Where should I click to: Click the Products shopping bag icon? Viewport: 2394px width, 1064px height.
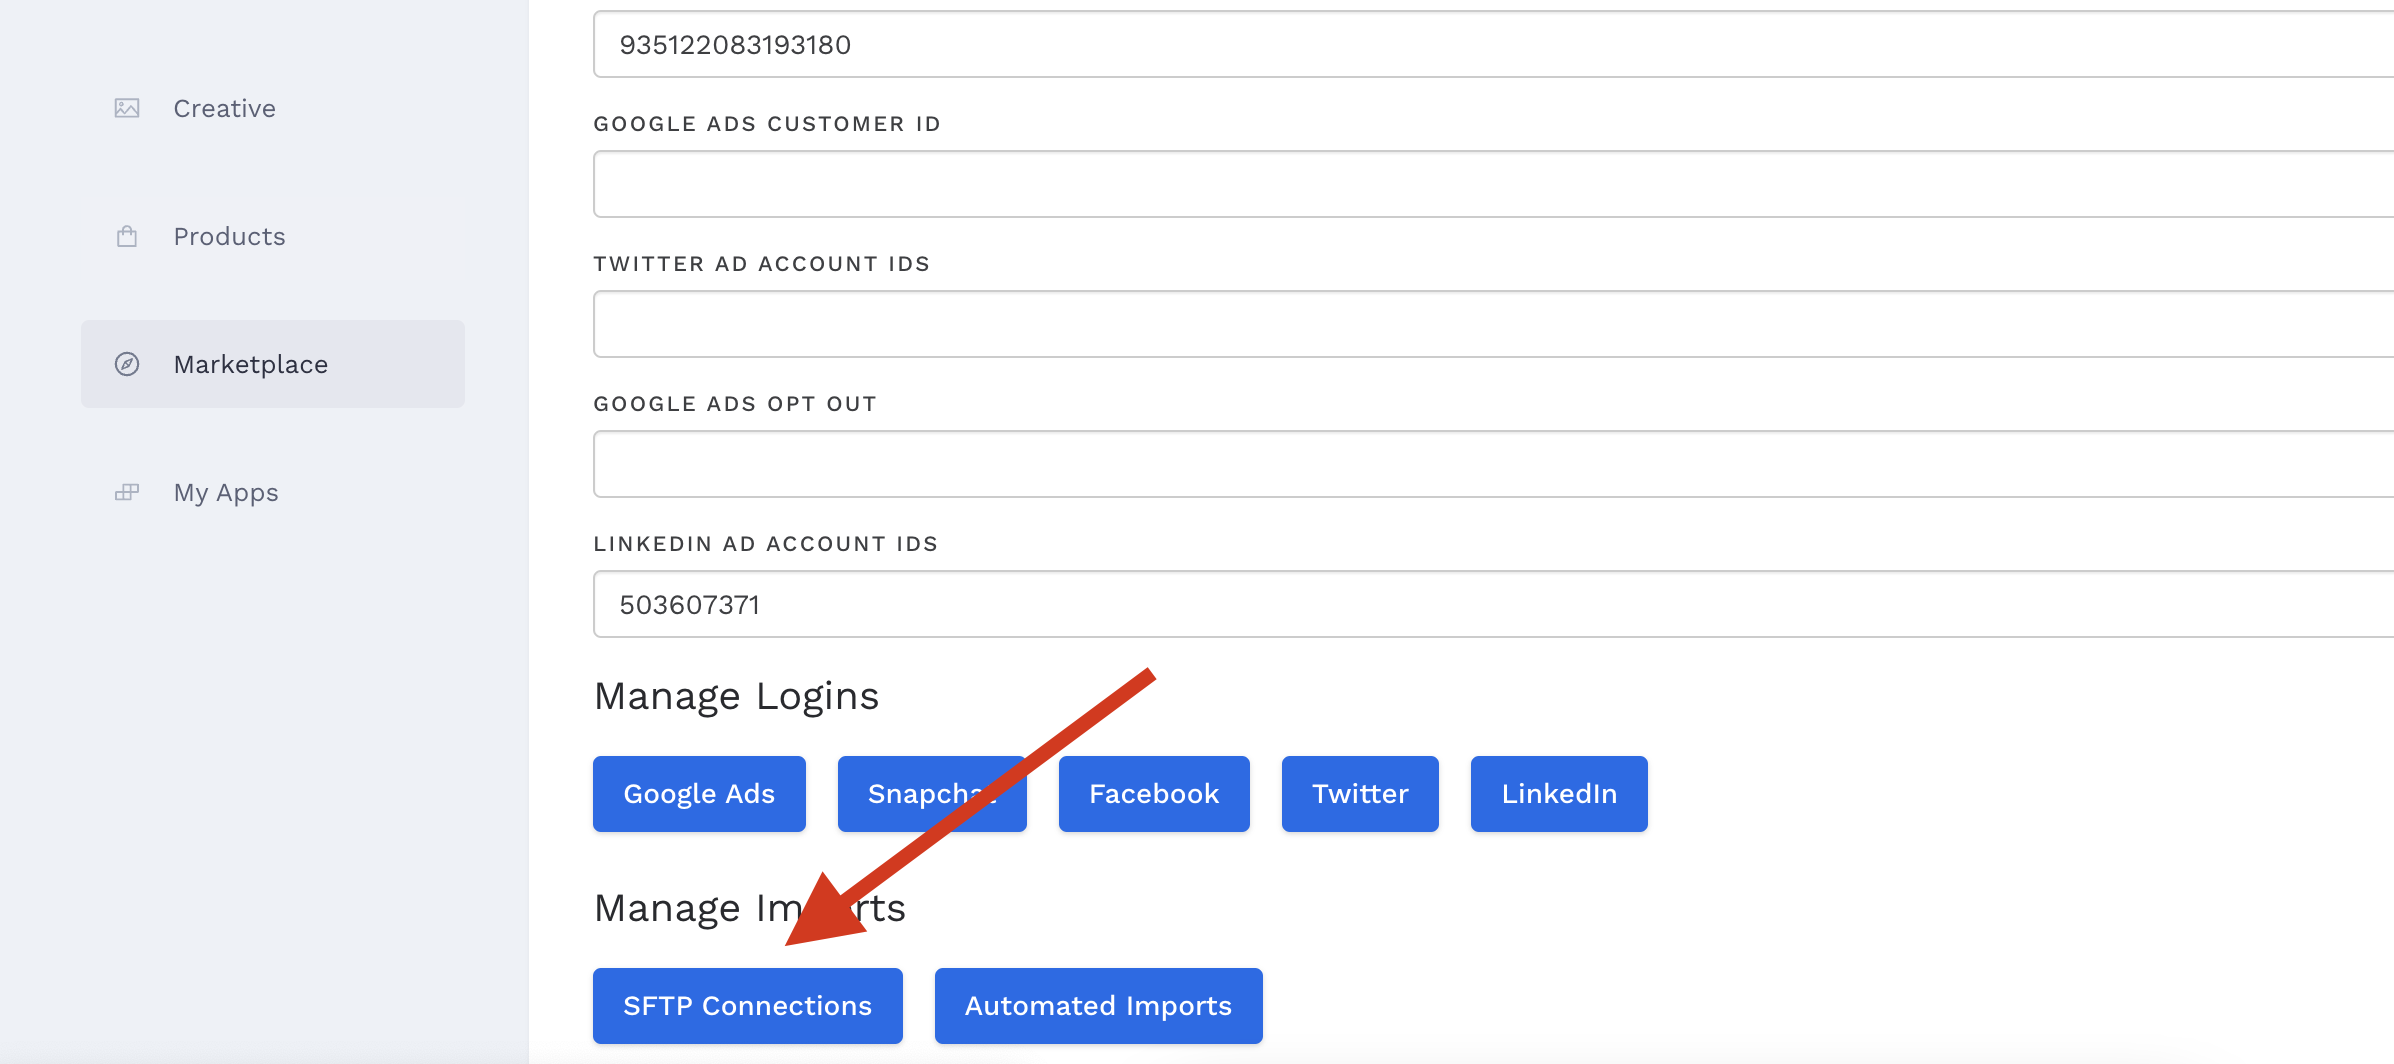point(127,237)
